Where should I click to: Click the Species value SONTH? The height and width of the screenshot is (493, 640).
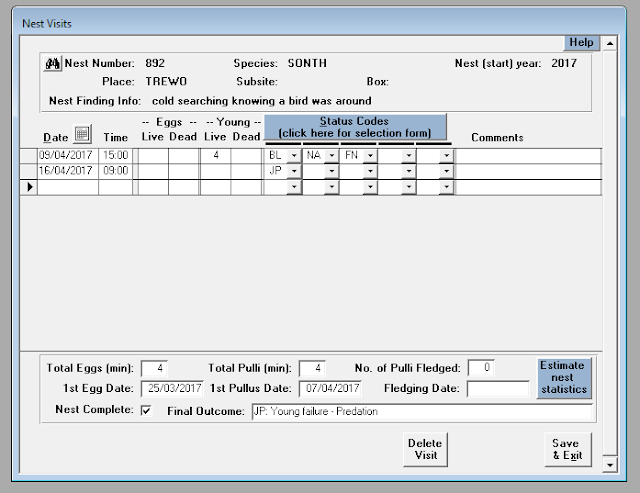(x=307, y=63)
